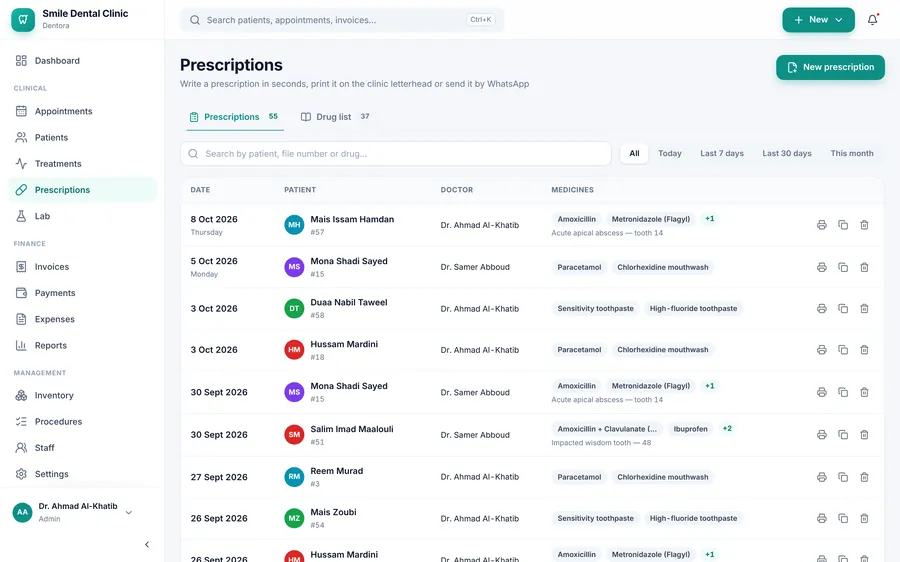The width and height of the screenshot is (900, 562).
Task: Click the Smile Dental Clinic tooth logo
Action: (23, 20)
